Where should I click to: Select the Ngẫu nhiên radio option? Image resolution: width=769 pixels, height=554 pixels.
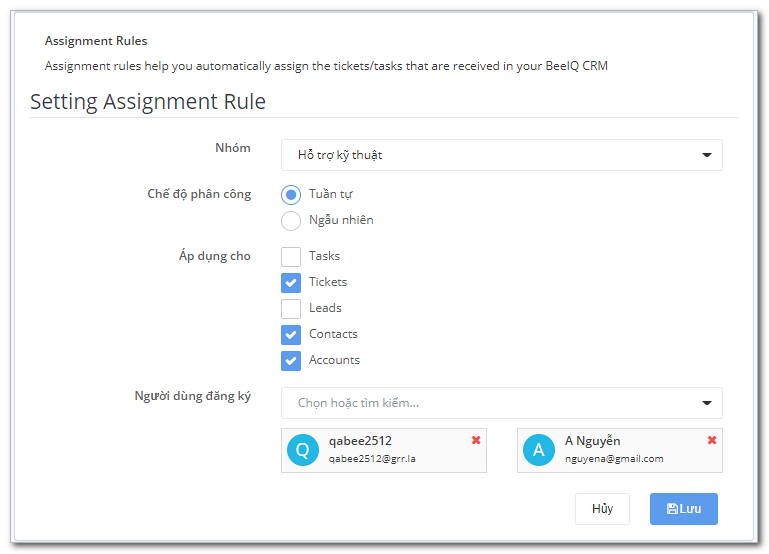coord(291,221)
